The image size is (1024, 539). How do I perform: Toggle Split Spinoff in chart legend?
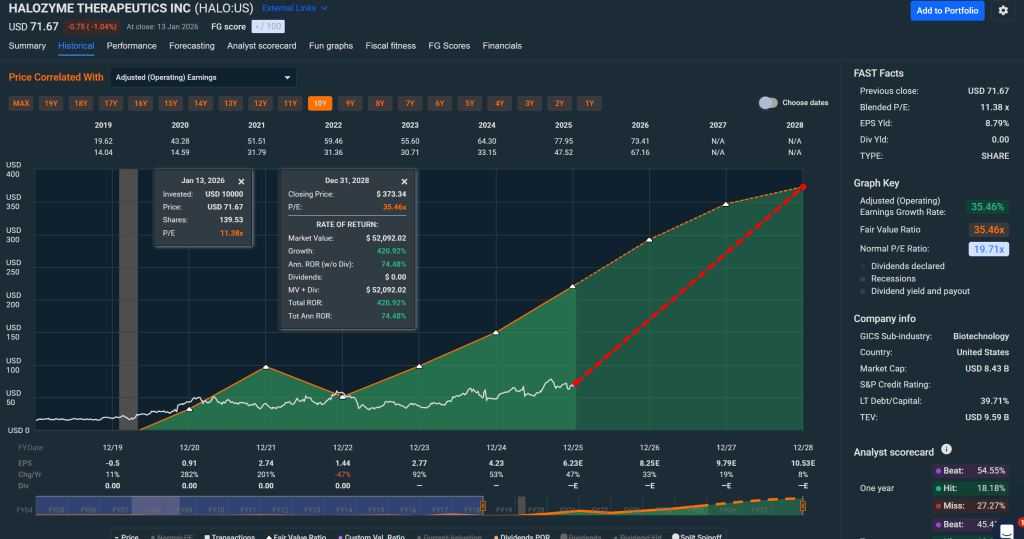(697, 536)
